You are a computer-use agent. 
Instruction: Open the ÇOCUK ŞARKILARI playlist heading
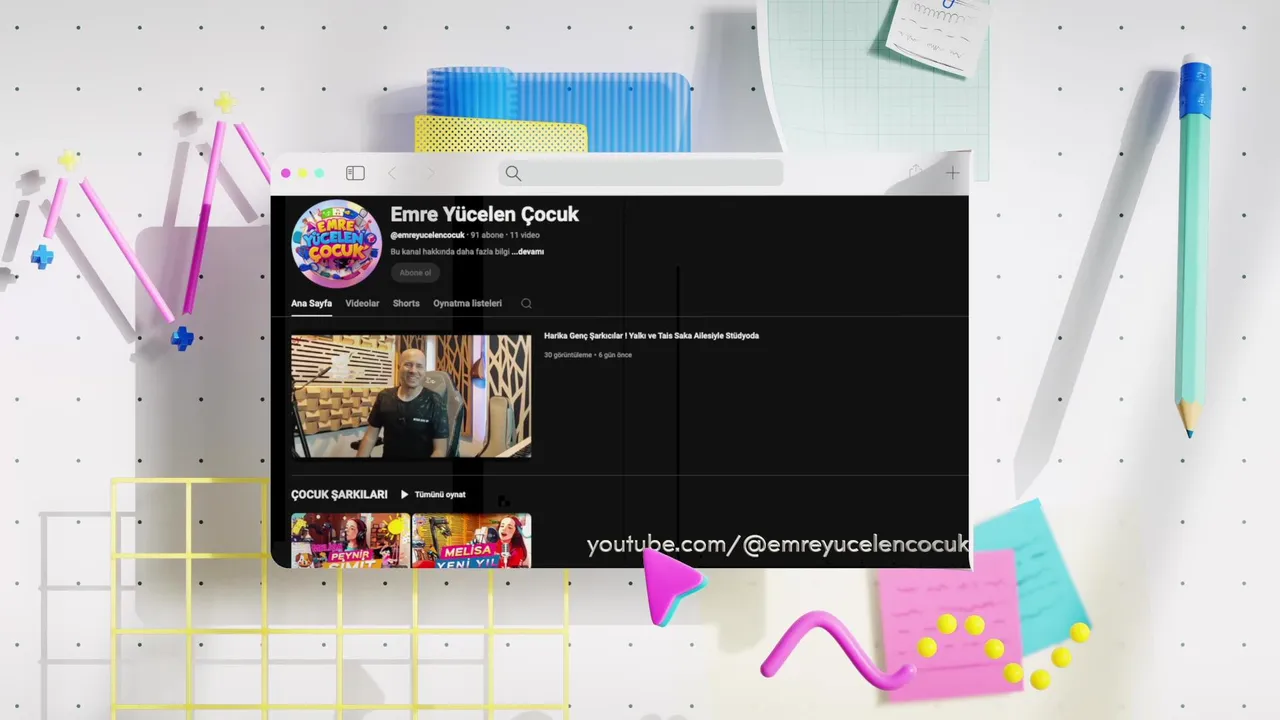(x=339, y=494)
